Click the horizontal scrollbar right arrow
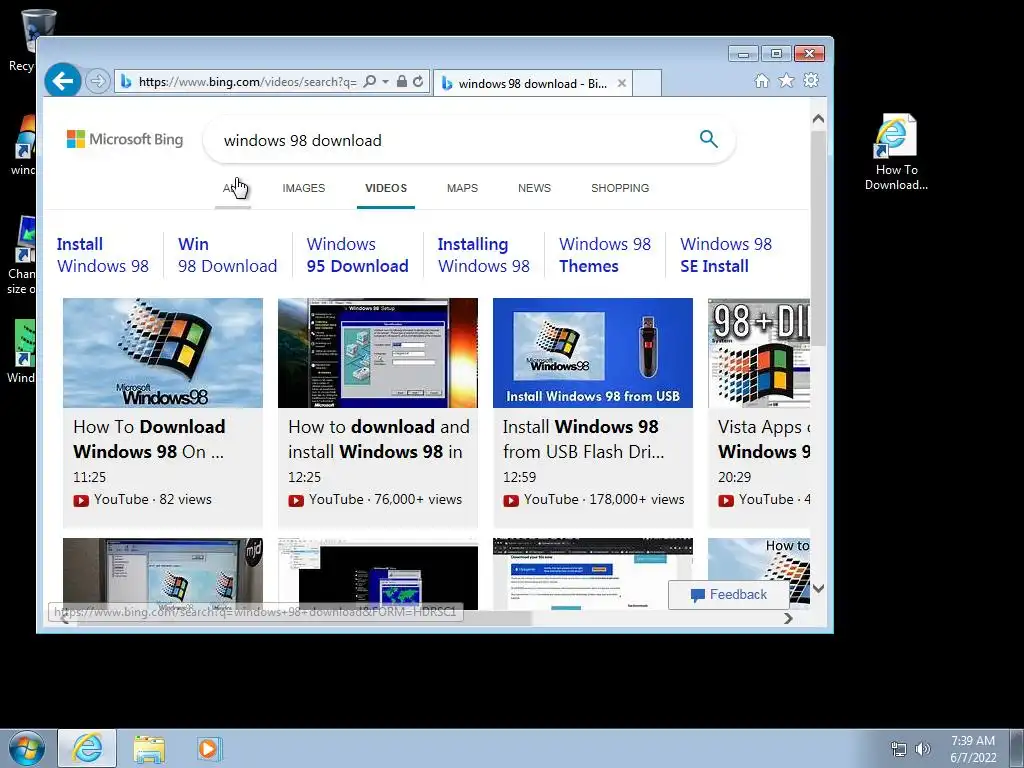1024x768 pixels. click(x=788, y=618)
